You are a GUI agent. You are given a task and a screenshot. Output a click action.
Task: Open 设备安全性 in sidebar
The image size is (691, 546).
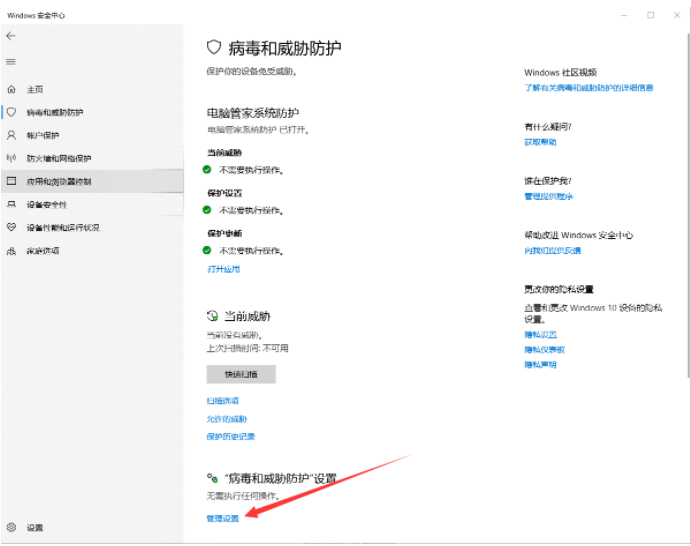coord(93,204)
